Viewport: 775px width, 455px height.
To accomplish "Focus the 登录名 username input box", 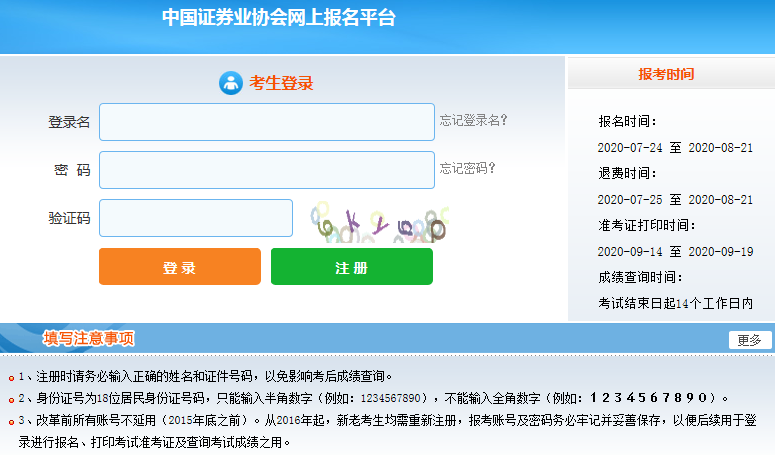I will [267, 122].
